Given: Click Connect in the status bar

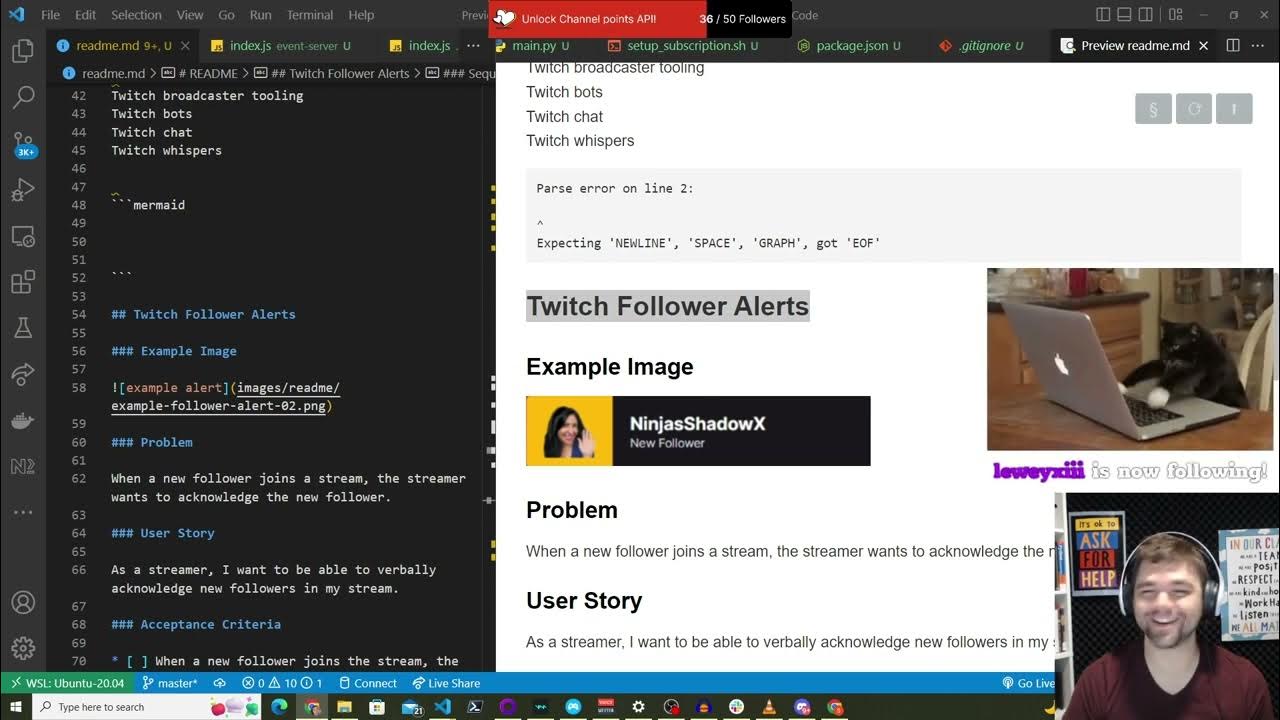Looking at the screenshot, I should (368, 683).
